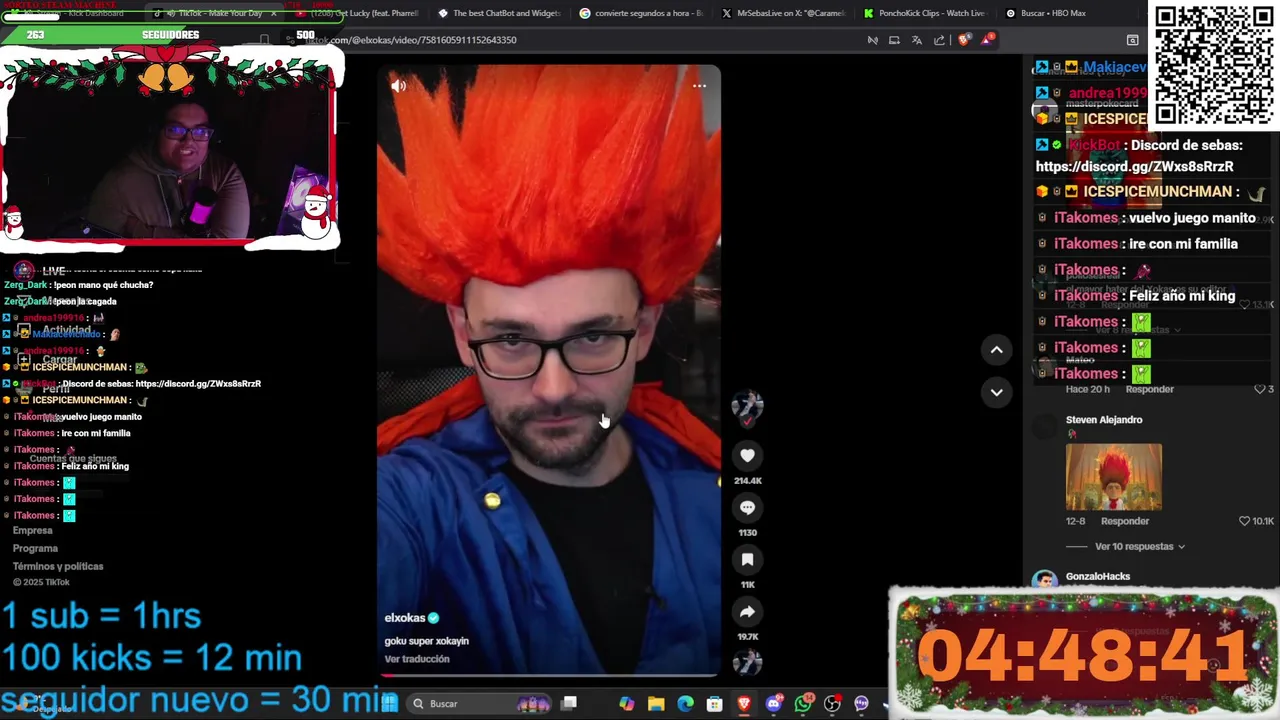The width and height of the screenshot is (1280, 720).
Task: Open Términos y políticas footer link
Action: [x=58, y=566]
